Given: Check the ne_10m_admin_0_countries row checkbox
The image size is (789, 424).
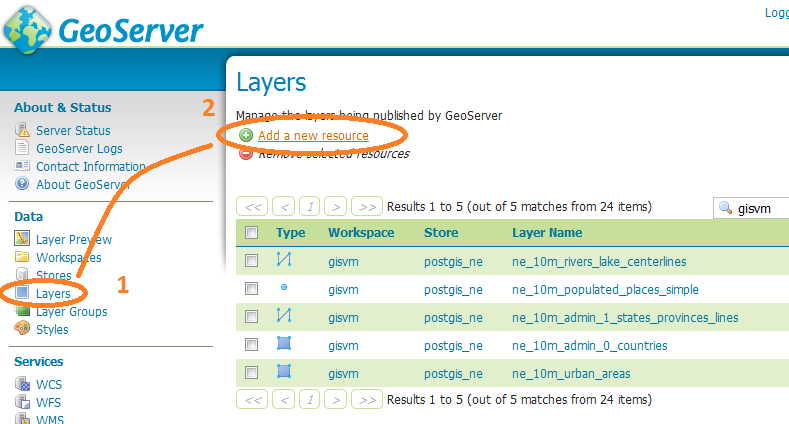Looking at the screenshot, I should click(251, 345).
